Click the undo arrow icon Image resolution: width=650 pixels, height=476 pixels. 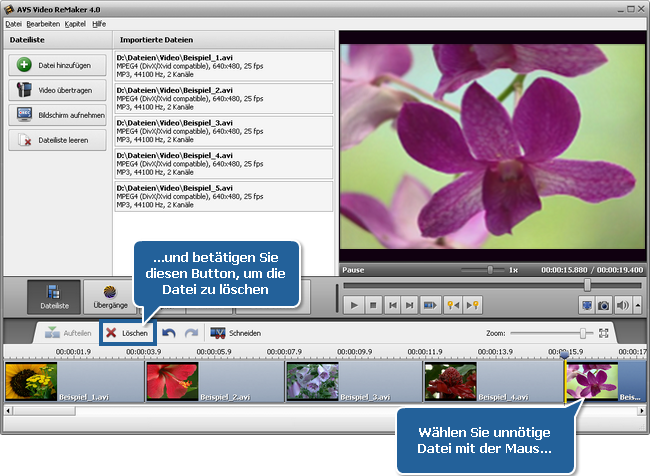click(169, 333)
